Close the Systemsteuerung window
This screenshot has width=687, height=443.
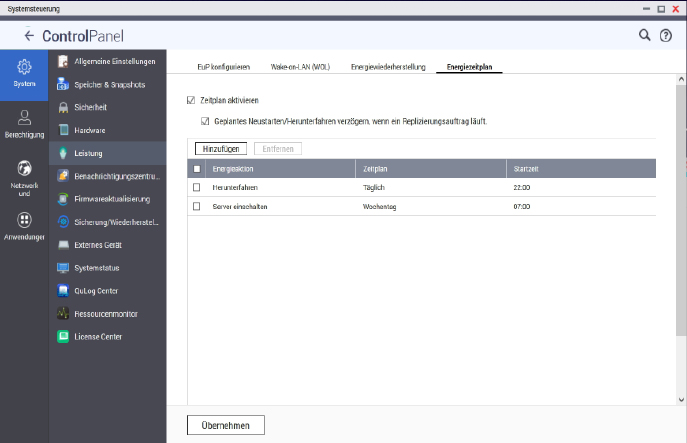676,9
